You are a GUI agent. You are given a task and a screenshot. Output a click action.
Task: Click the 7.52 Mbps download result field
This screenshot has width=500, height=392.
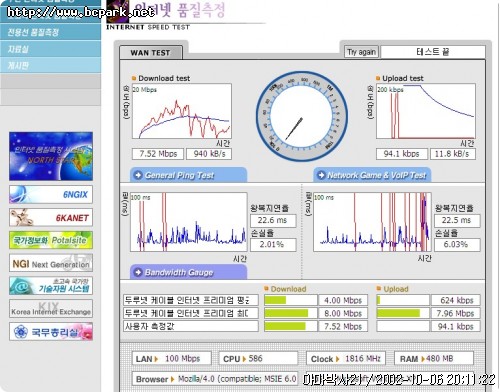pos(158,154)
